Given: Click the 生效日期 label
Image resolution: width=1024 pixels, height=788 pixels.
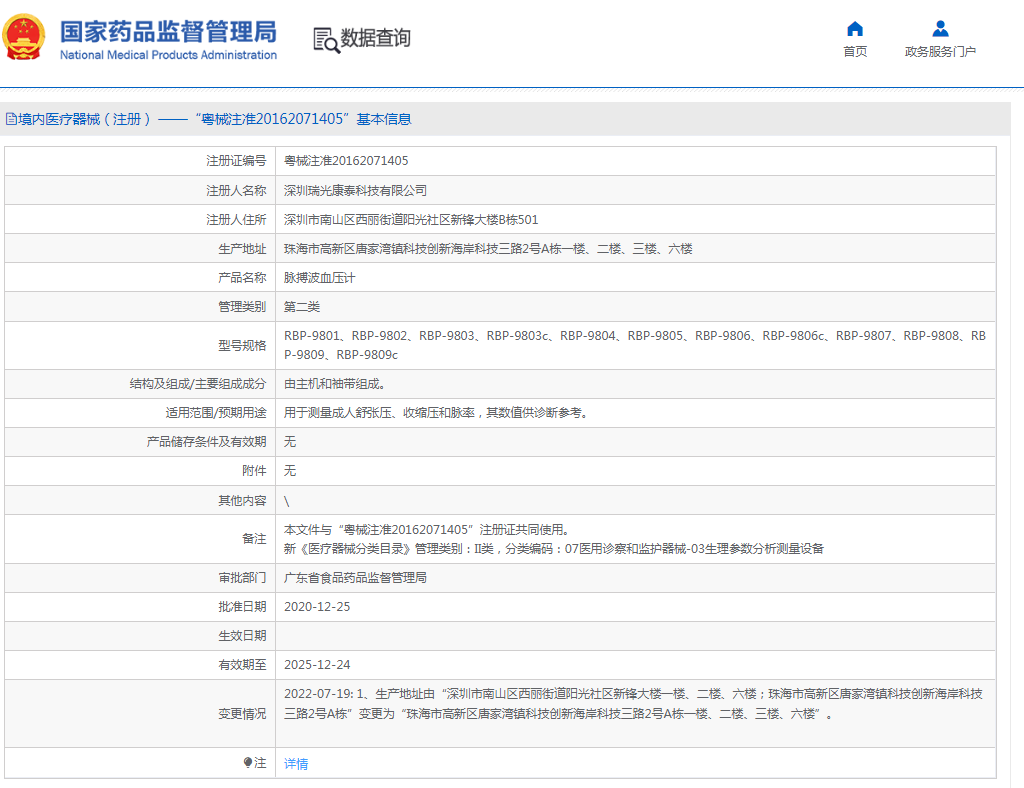Looking at the screenshot, I should (x=242, y=635).
